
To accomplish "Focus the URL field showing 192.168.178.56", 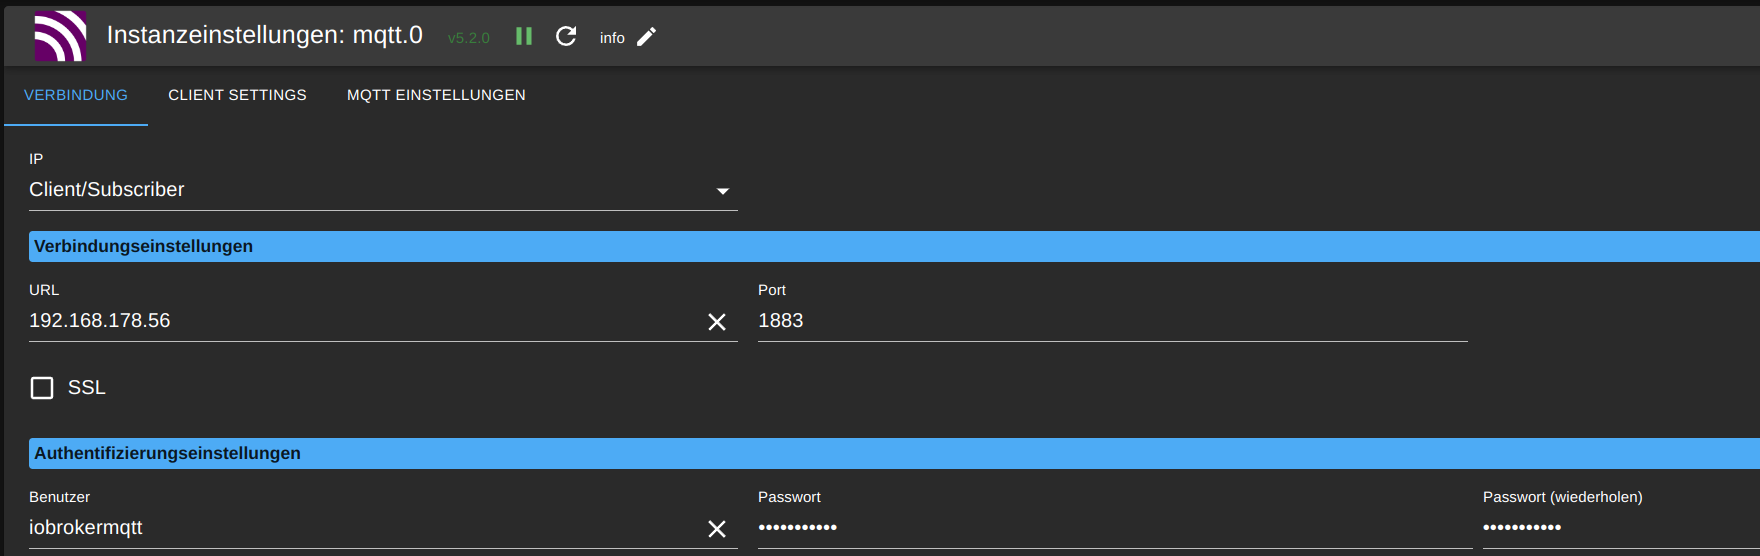I will (364, 321).
